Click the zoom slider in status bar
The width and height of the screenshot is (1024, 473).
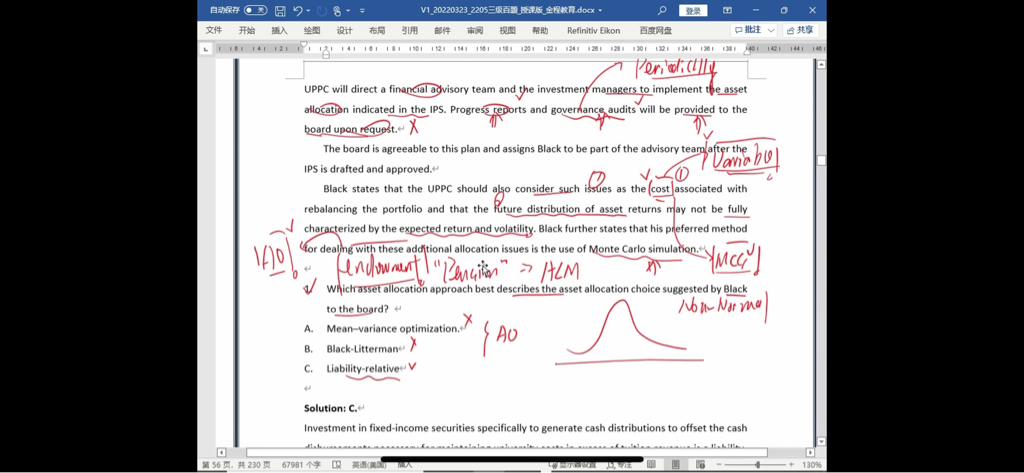[757, 465]
